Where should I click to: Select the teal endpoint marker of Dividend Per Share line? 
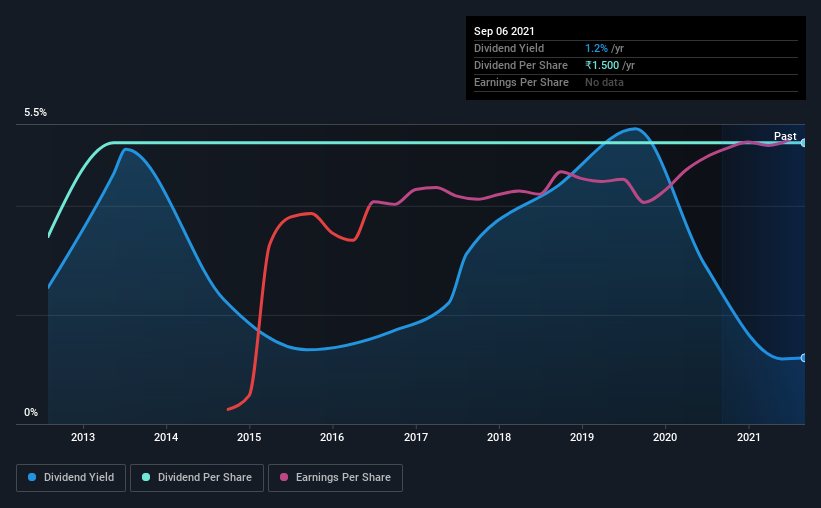pos(803,142)
